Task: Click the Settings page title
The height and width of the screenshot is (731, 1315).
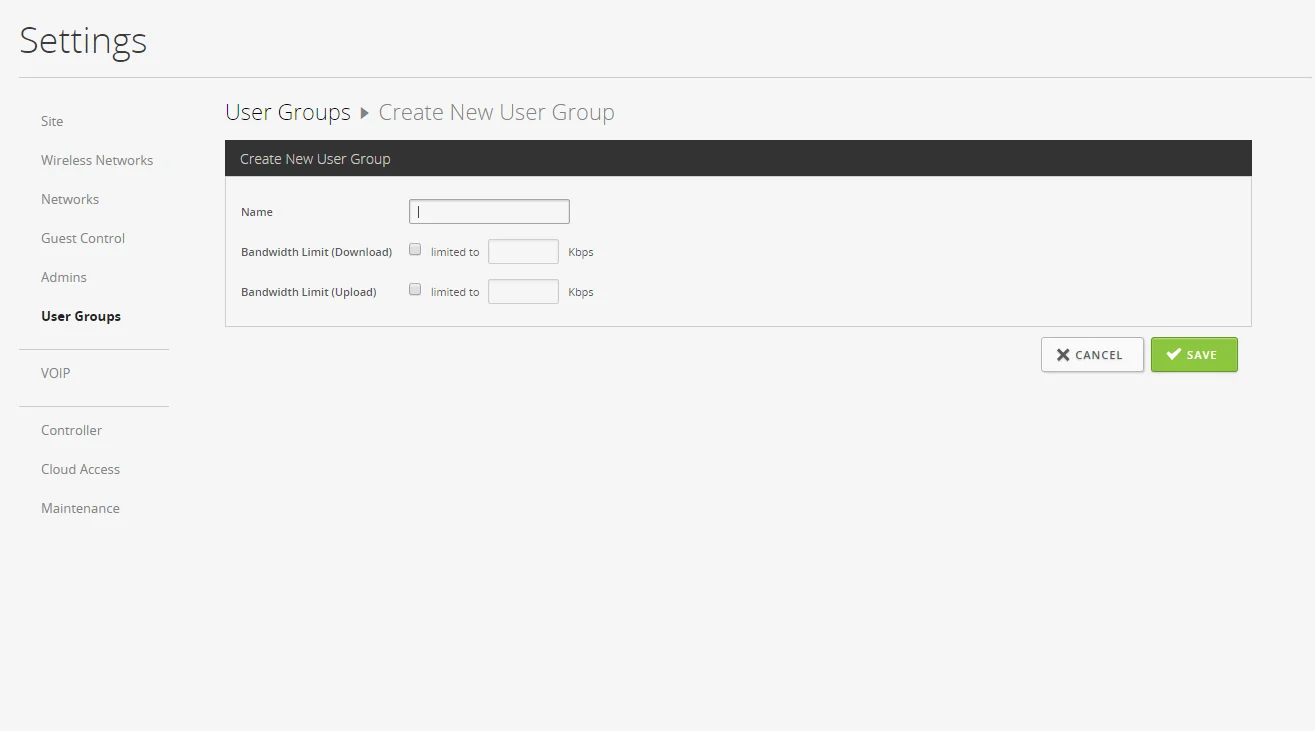Action: [83, 41]
